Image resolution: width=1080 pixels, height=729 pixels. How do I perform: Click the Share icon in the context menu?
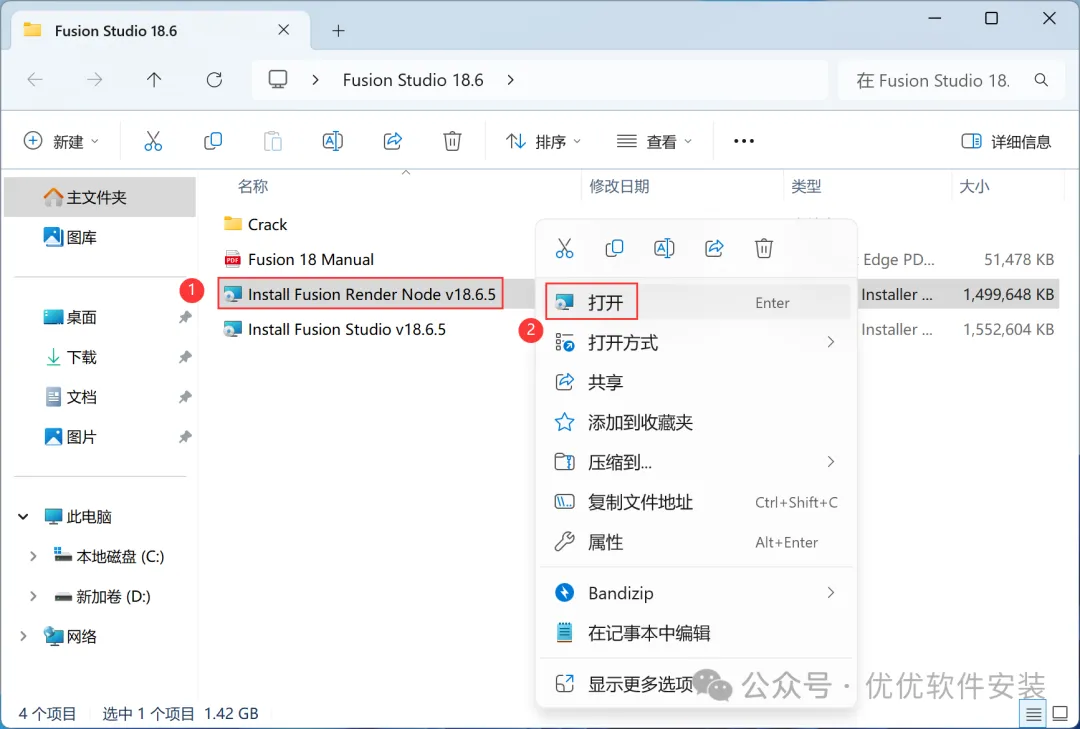714,248
